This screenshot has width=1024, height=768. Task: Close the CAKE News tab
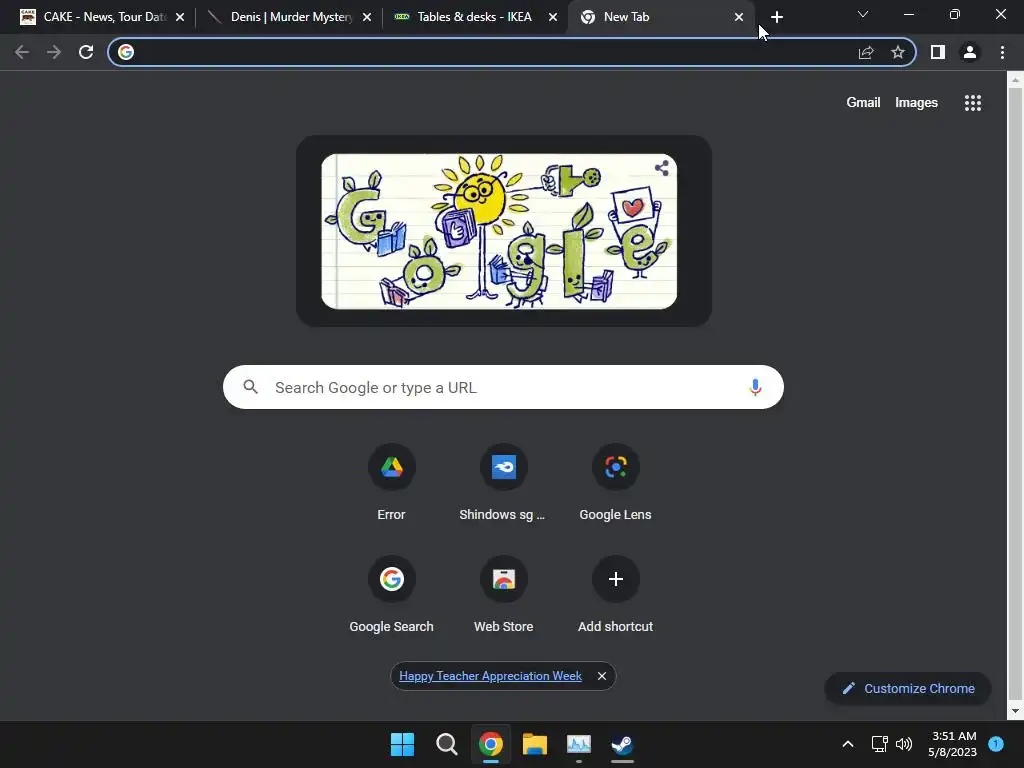180,17
